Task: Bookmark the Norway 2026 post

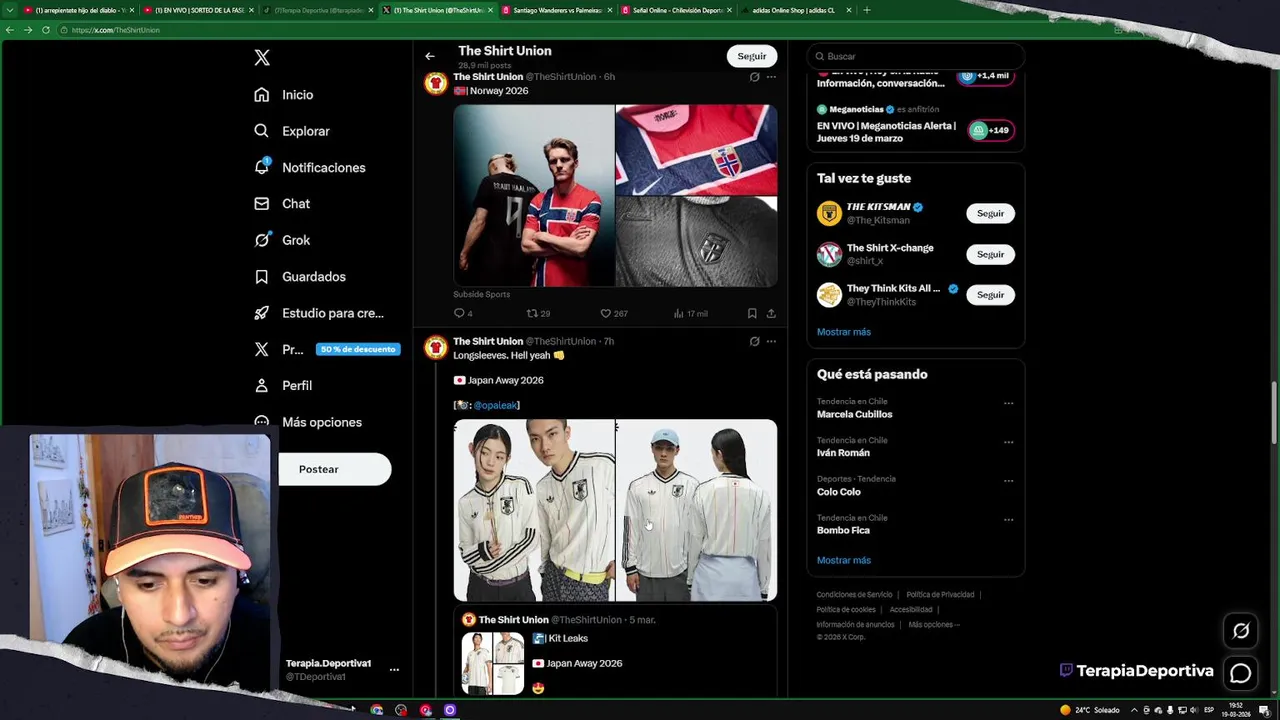Action: pyautogui.click(x=752, y=313)
